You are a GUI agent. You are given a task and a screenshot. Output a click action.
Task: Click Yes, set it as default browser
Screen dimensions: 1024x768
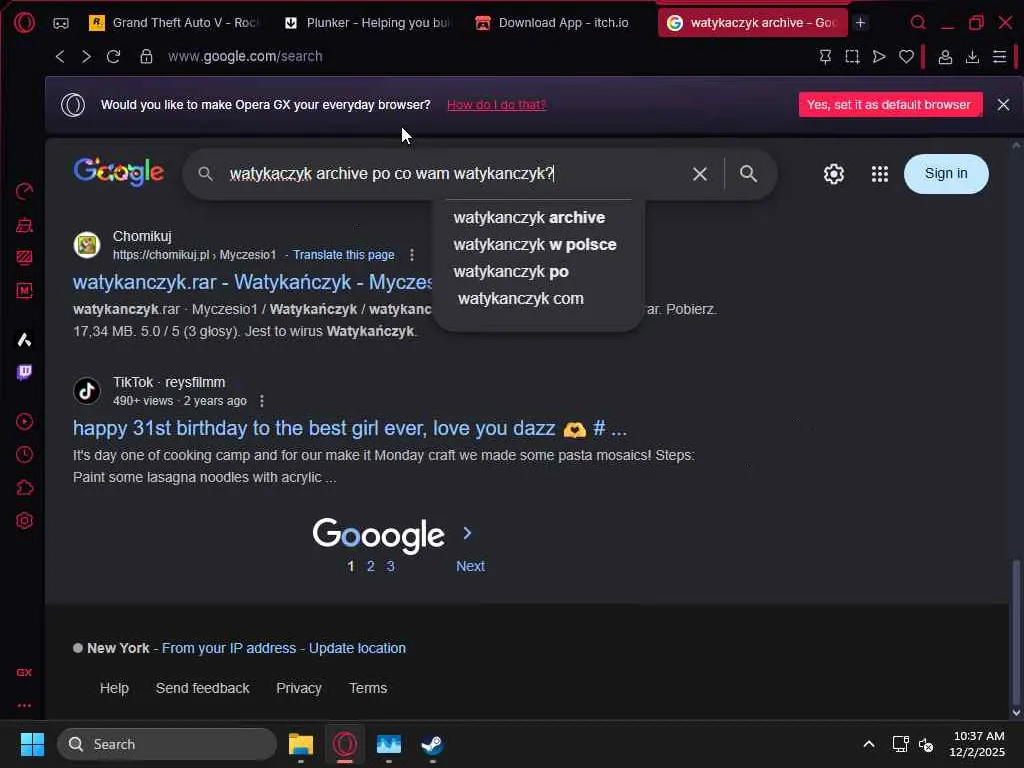[889, 104]
